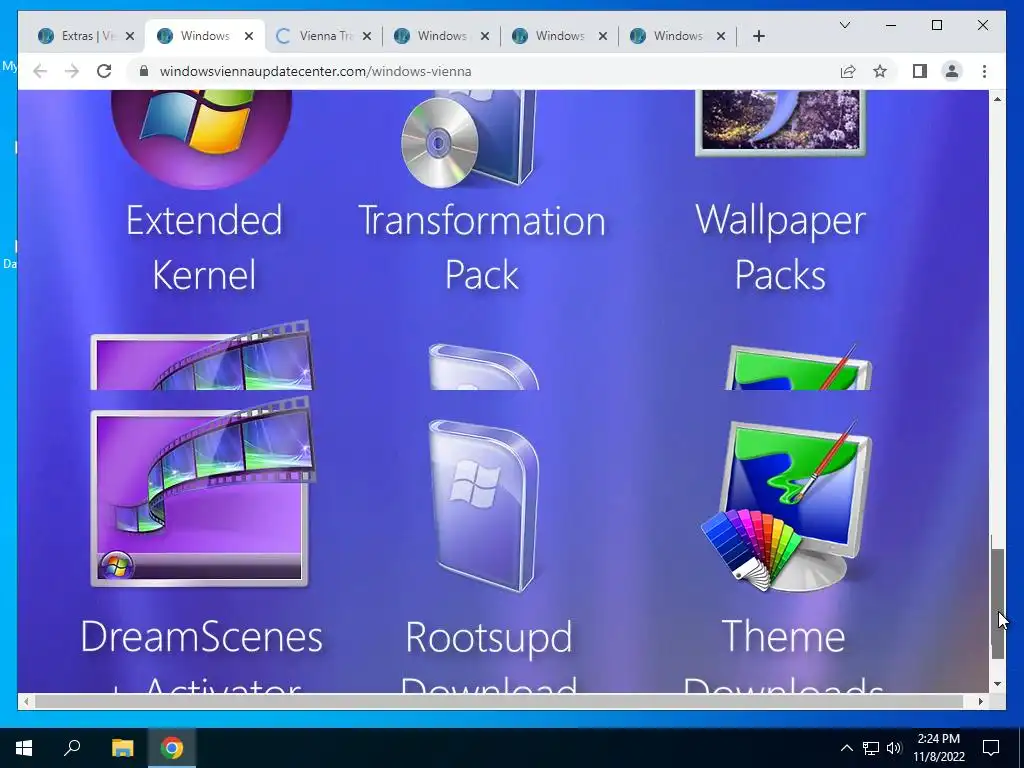This screenshot has width=1024, height=768.
Task: Click the horizontal scrollbar left arrow
Action: pyautogui.click(x=26, y=701)
